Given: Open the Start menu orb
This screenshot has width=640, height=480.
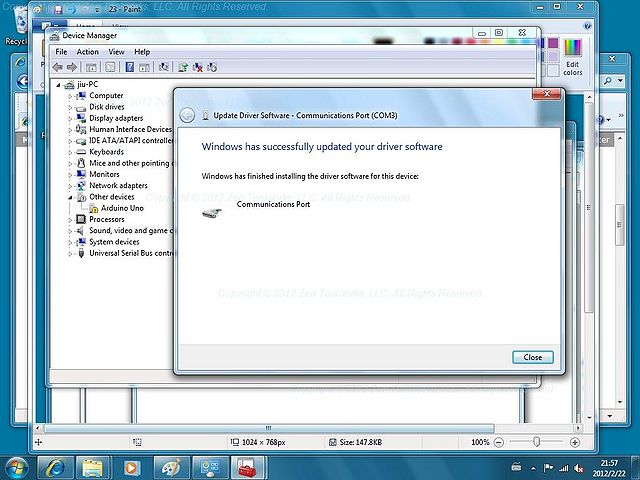Looking at the screenshot, I should tap(16, 468).
